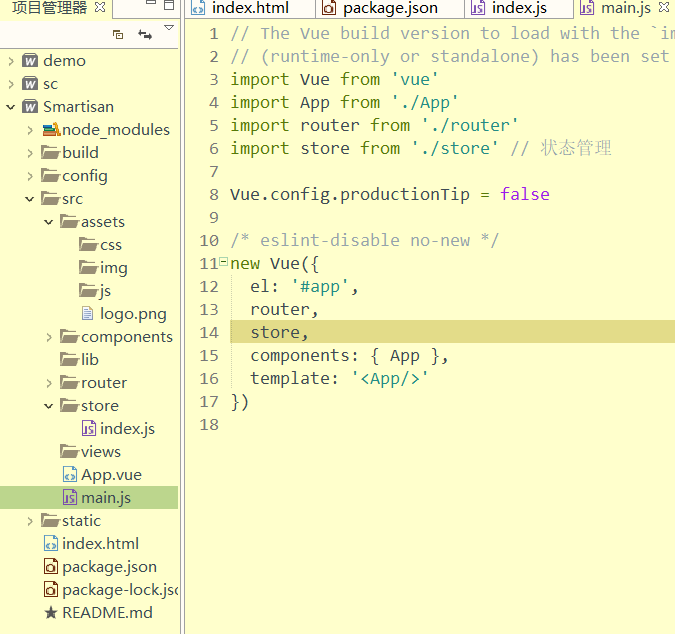Image resolution: width=675 pixels, height=634 pixels.
Task: Click the static folder icon
Action: pyautogui.click(x=50, y=521)
